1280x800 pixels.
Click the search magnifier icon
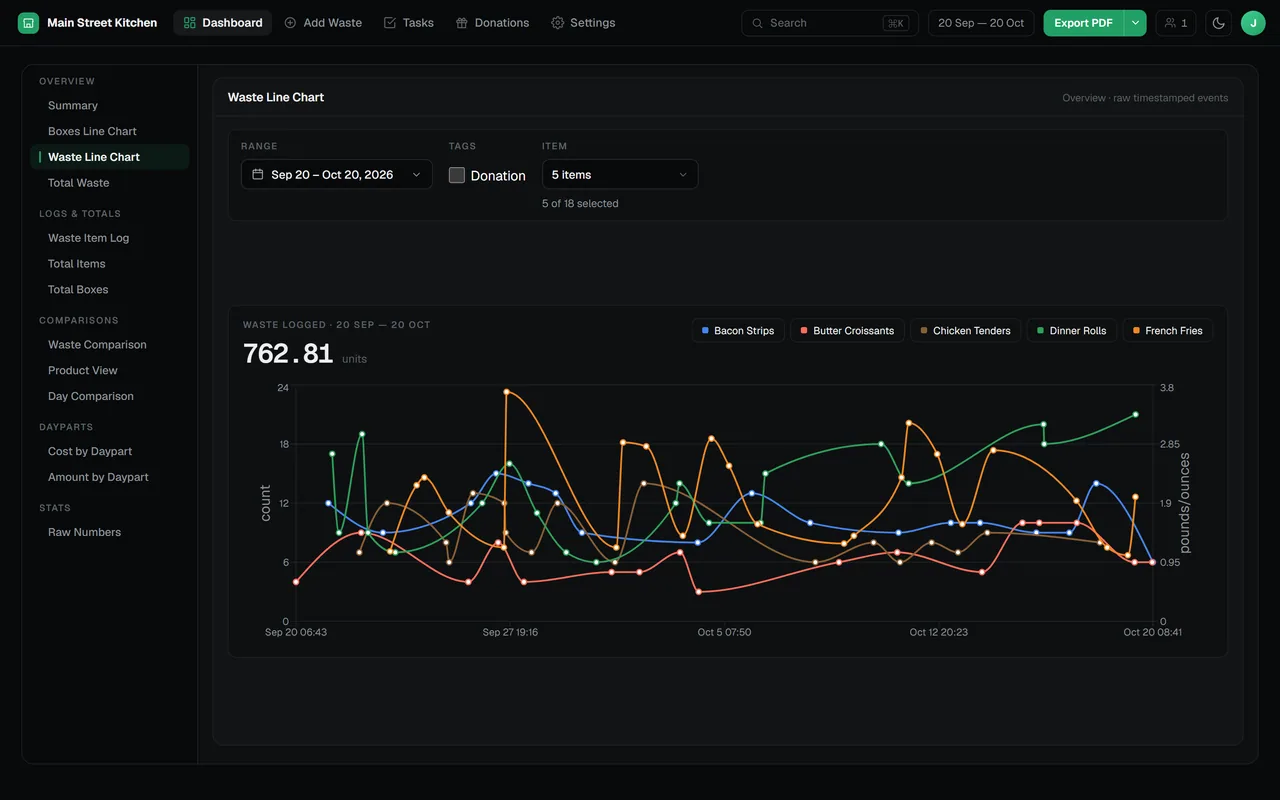click(758, 23)
